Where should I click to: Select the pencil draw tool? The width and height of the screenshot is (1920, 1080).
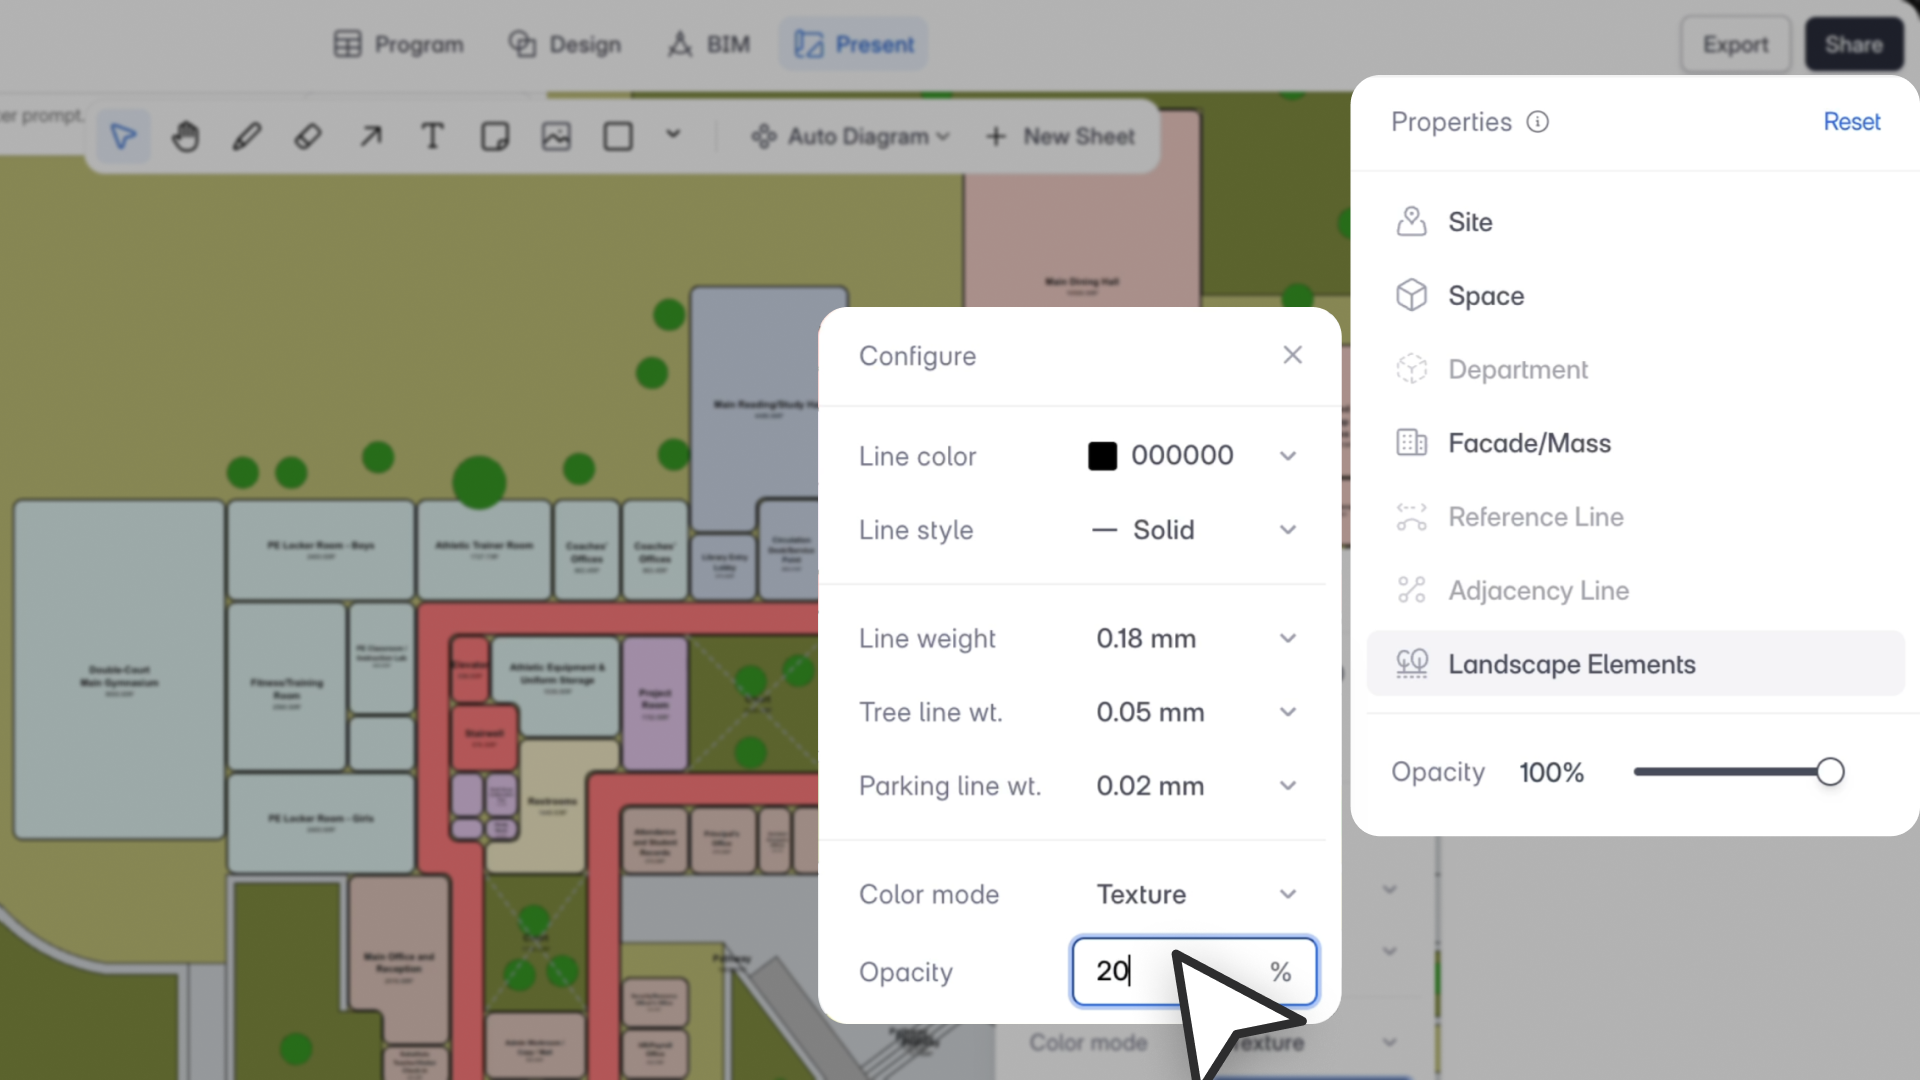[247, 136]
